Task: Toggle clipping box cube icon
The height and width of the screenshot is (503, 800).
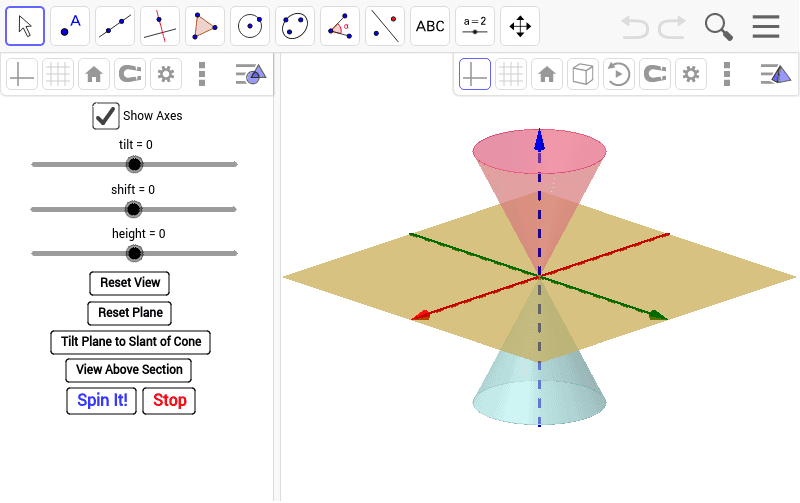Action: (583, 74)
